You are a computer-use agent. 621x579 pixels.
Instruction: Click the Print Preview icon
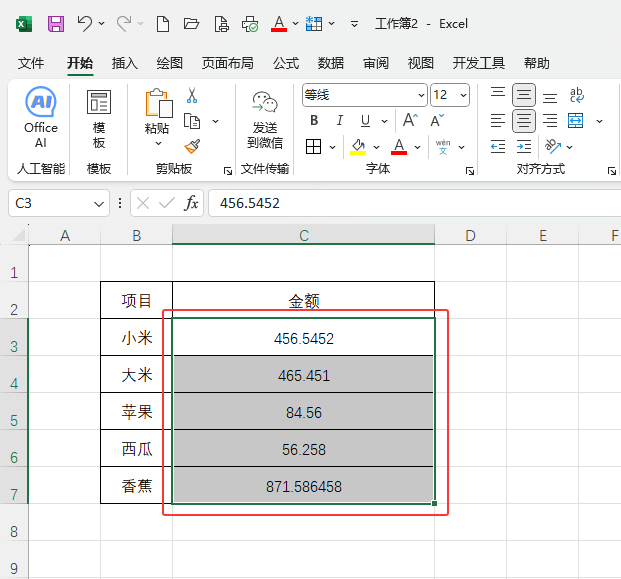click(221, 24)
